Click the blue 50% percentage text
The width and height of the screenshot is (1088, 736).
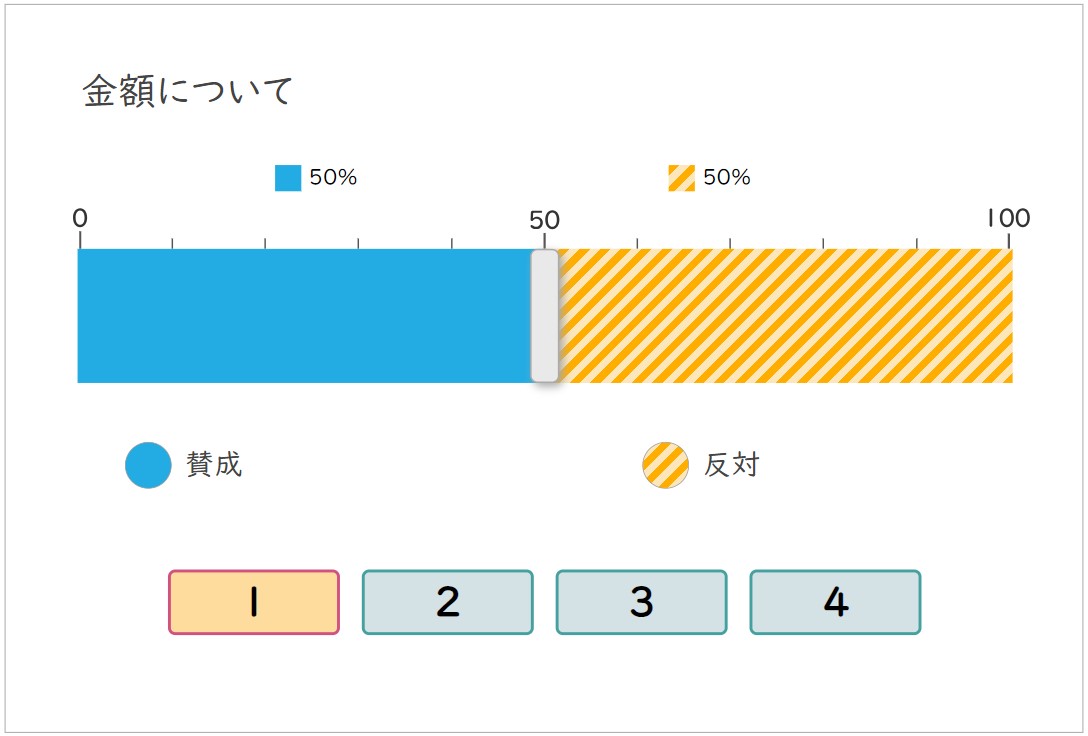(x=333, y=178)
